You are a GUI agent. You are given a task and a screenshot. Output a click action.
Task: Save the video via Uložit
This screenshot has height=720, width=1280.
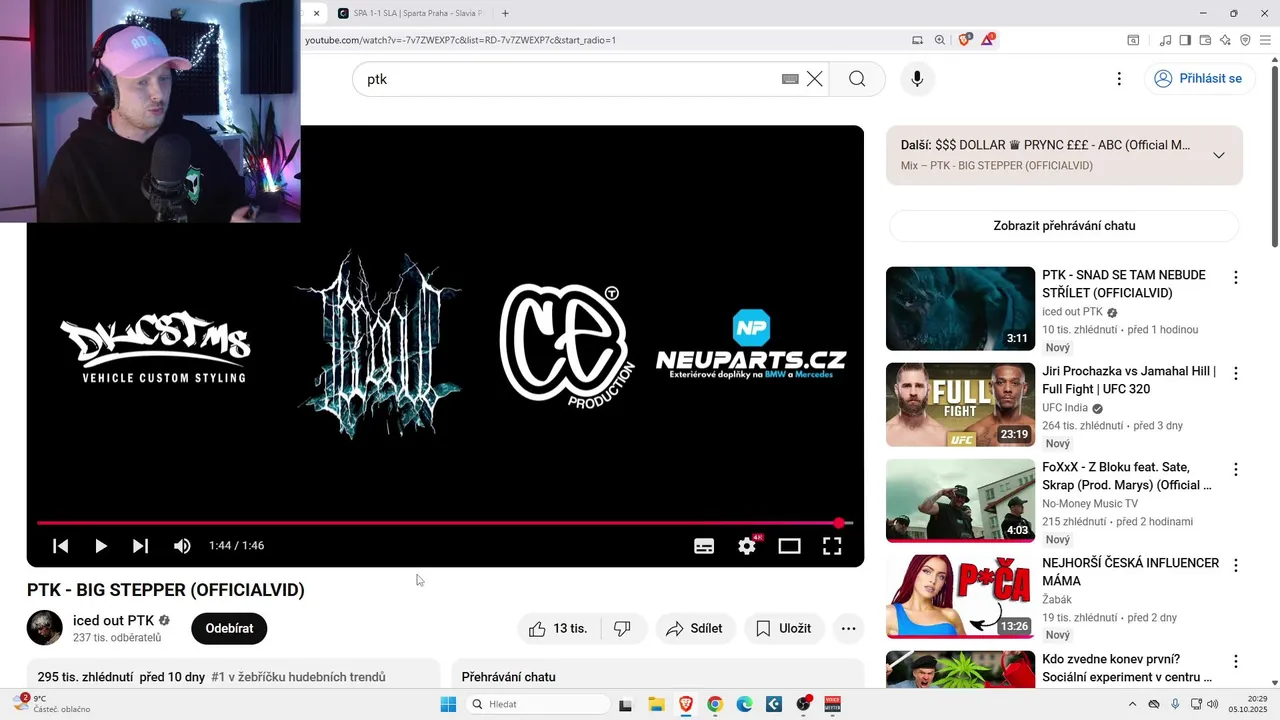point(784,629)
